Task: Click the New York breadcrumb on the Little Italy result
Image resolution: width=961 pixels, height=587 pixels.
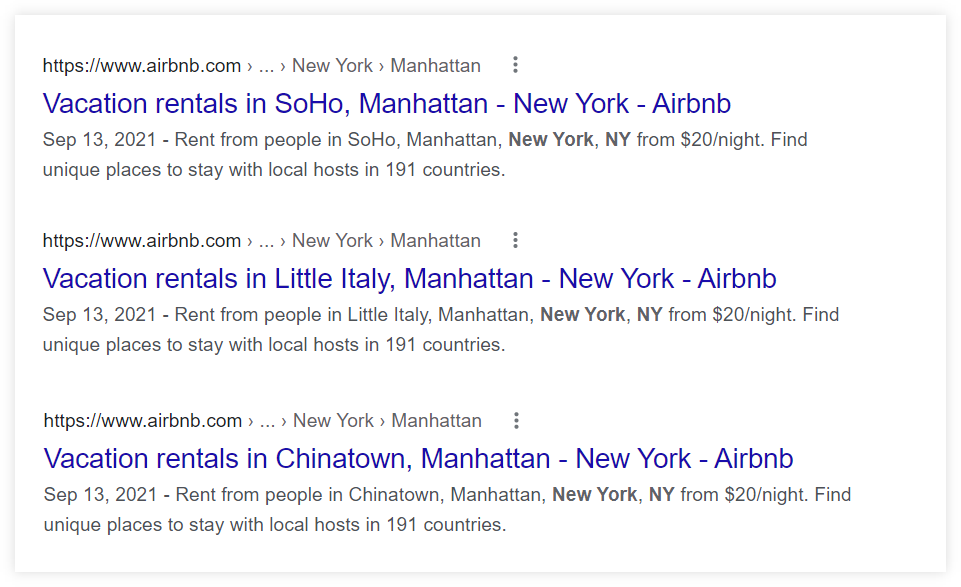Action: (x=332, y=240)
